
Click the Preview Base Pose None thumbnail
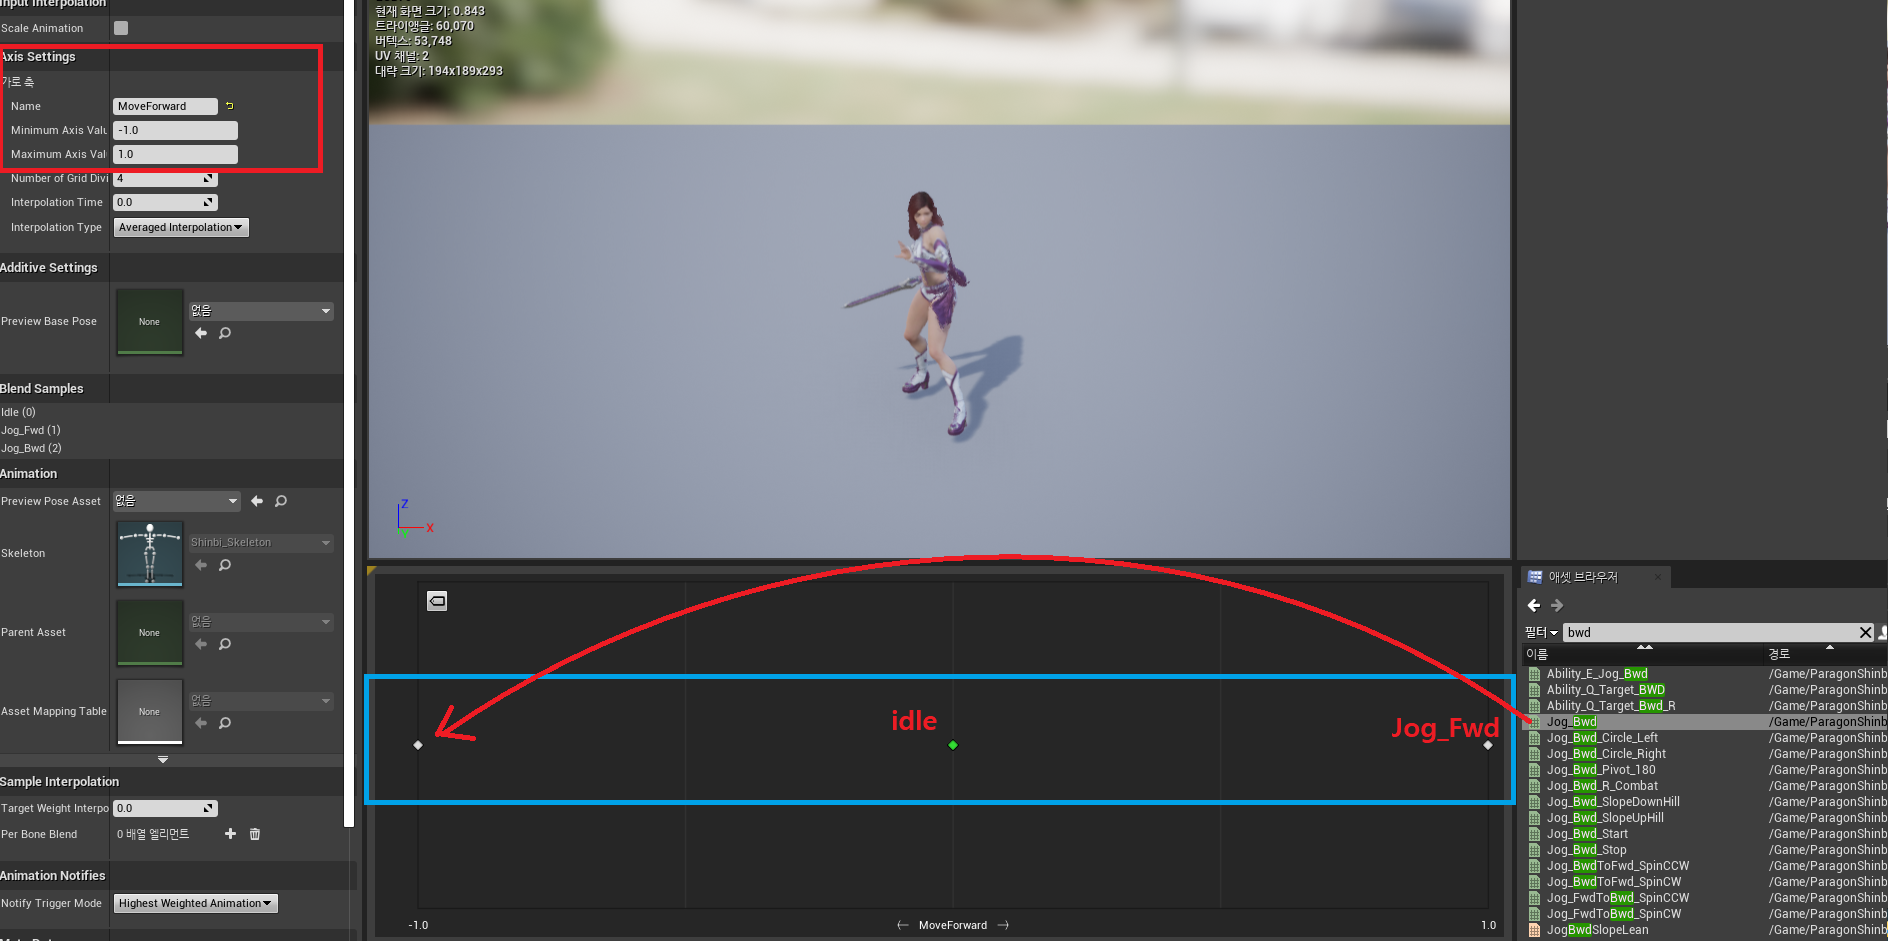point(150,322)
